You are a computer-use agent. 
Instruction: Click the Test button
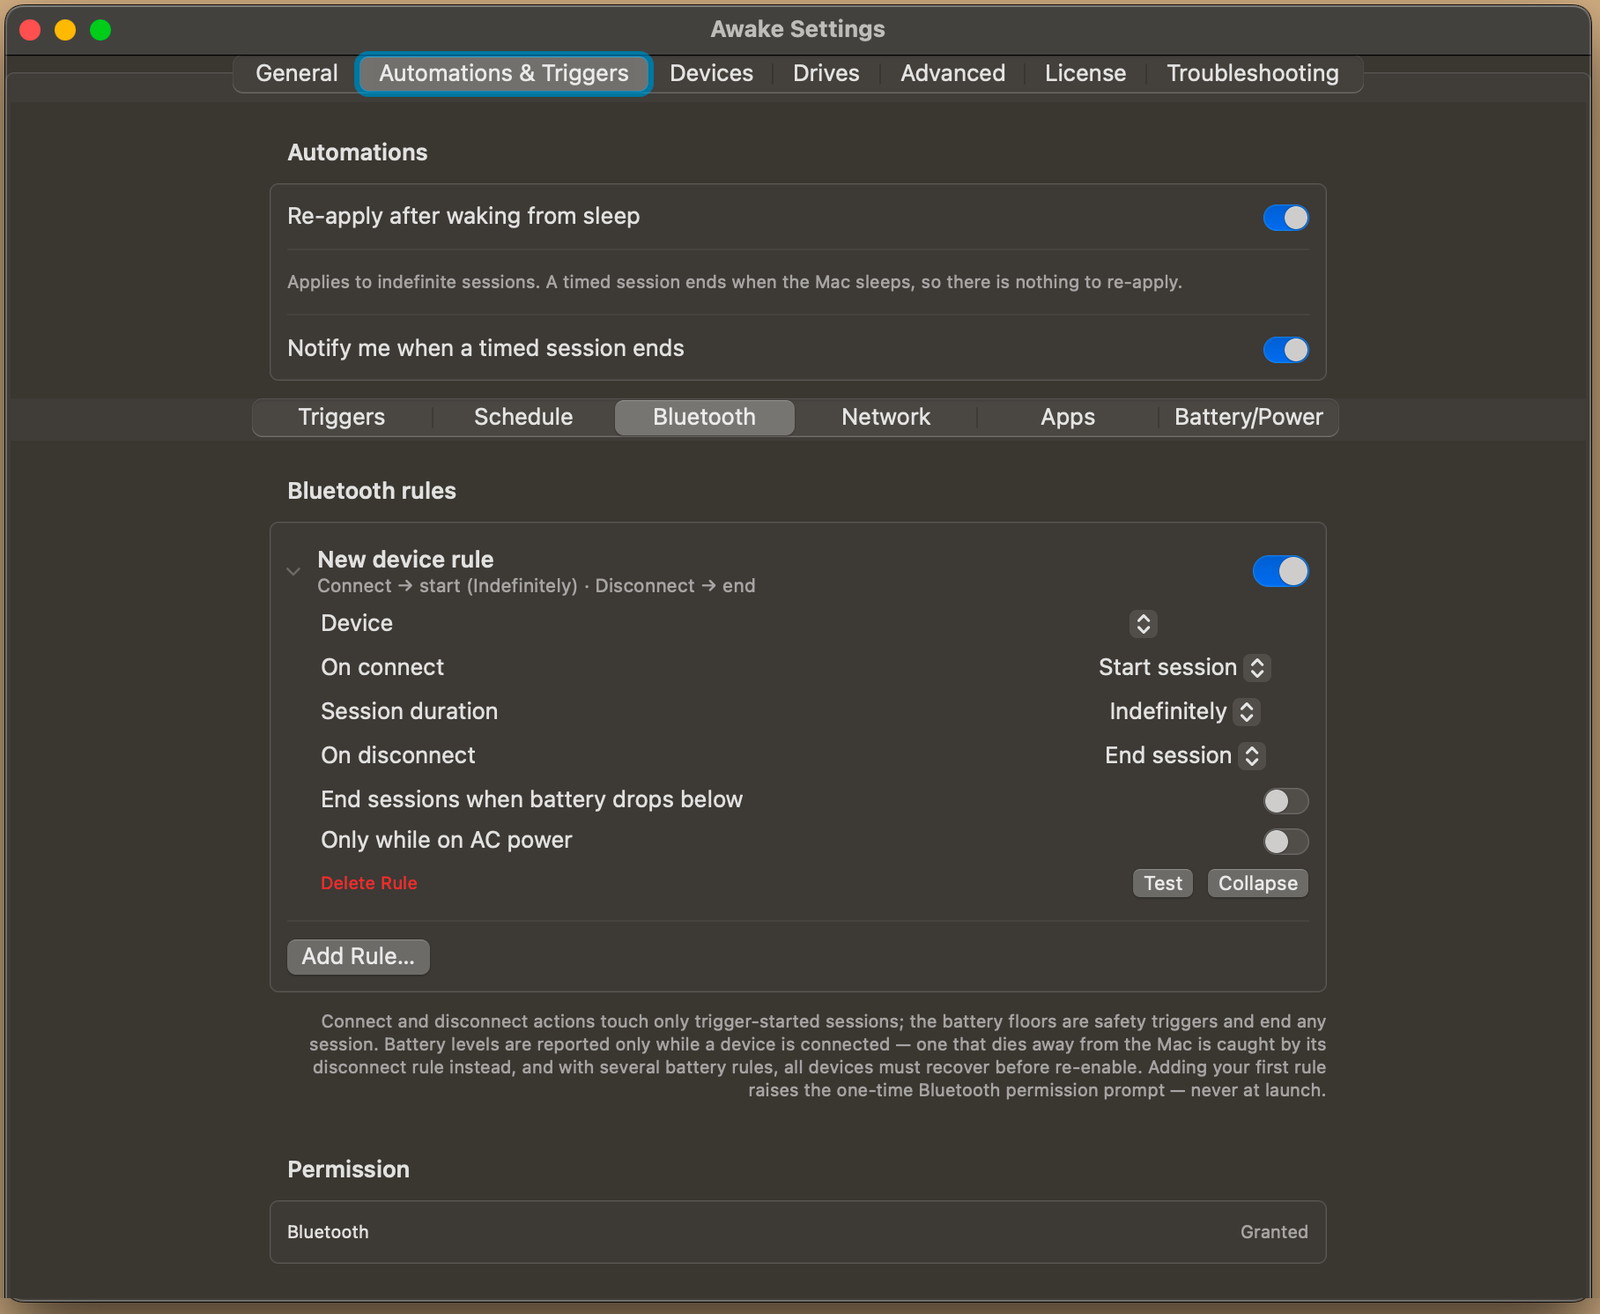click(1163, 883)
